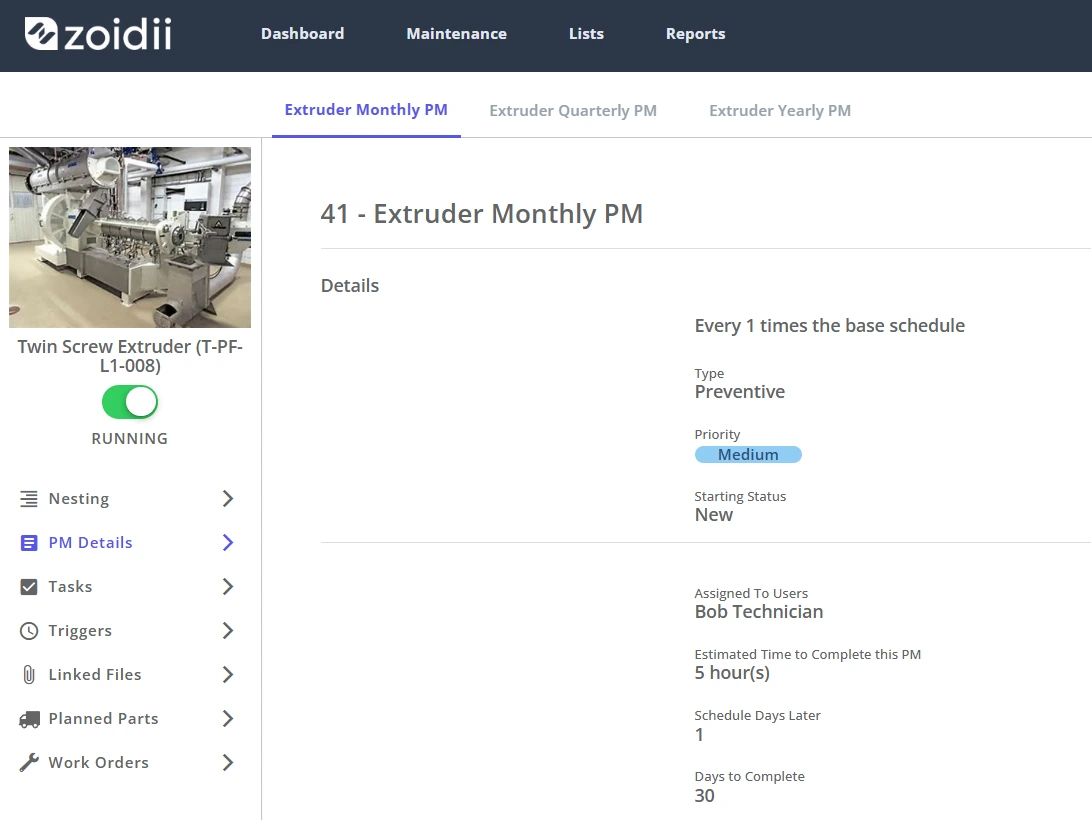Image resolution: width=1092 pixels, height=820 pixels.
Task: Click the Nesting list icon
Action: [29, 499]
